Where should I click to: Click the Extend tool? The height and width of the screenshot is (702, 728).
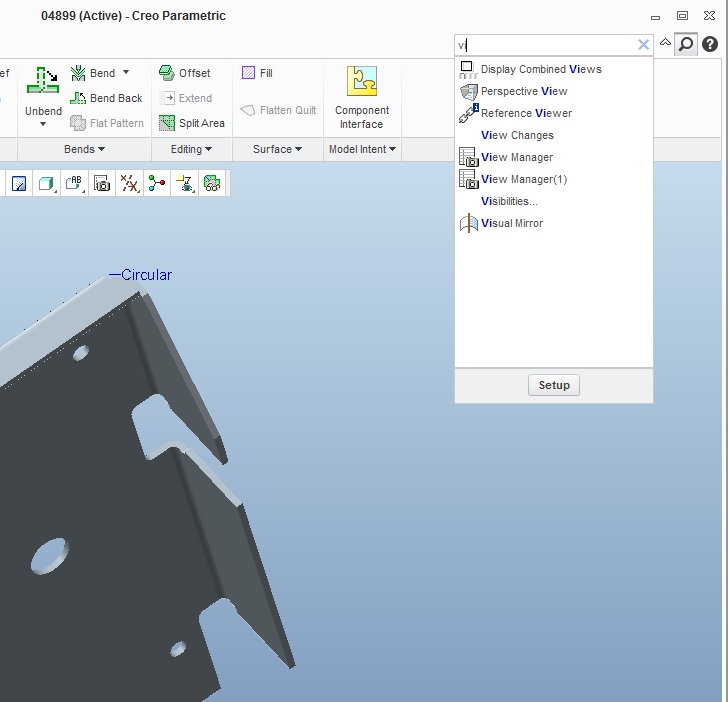point(185,98)
